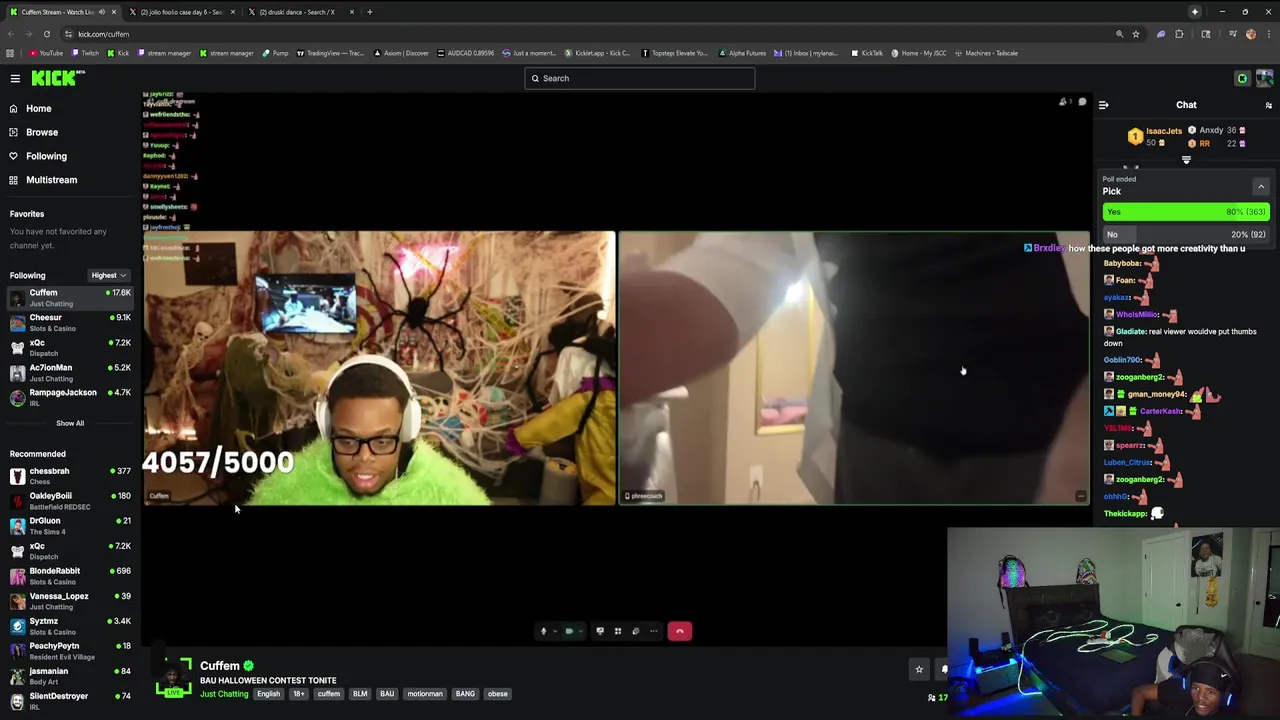The width and height of the screenshot is (1280, 720).
Task: Open RampageJackson channel in sidebar
Action: (x=70, y=398)
